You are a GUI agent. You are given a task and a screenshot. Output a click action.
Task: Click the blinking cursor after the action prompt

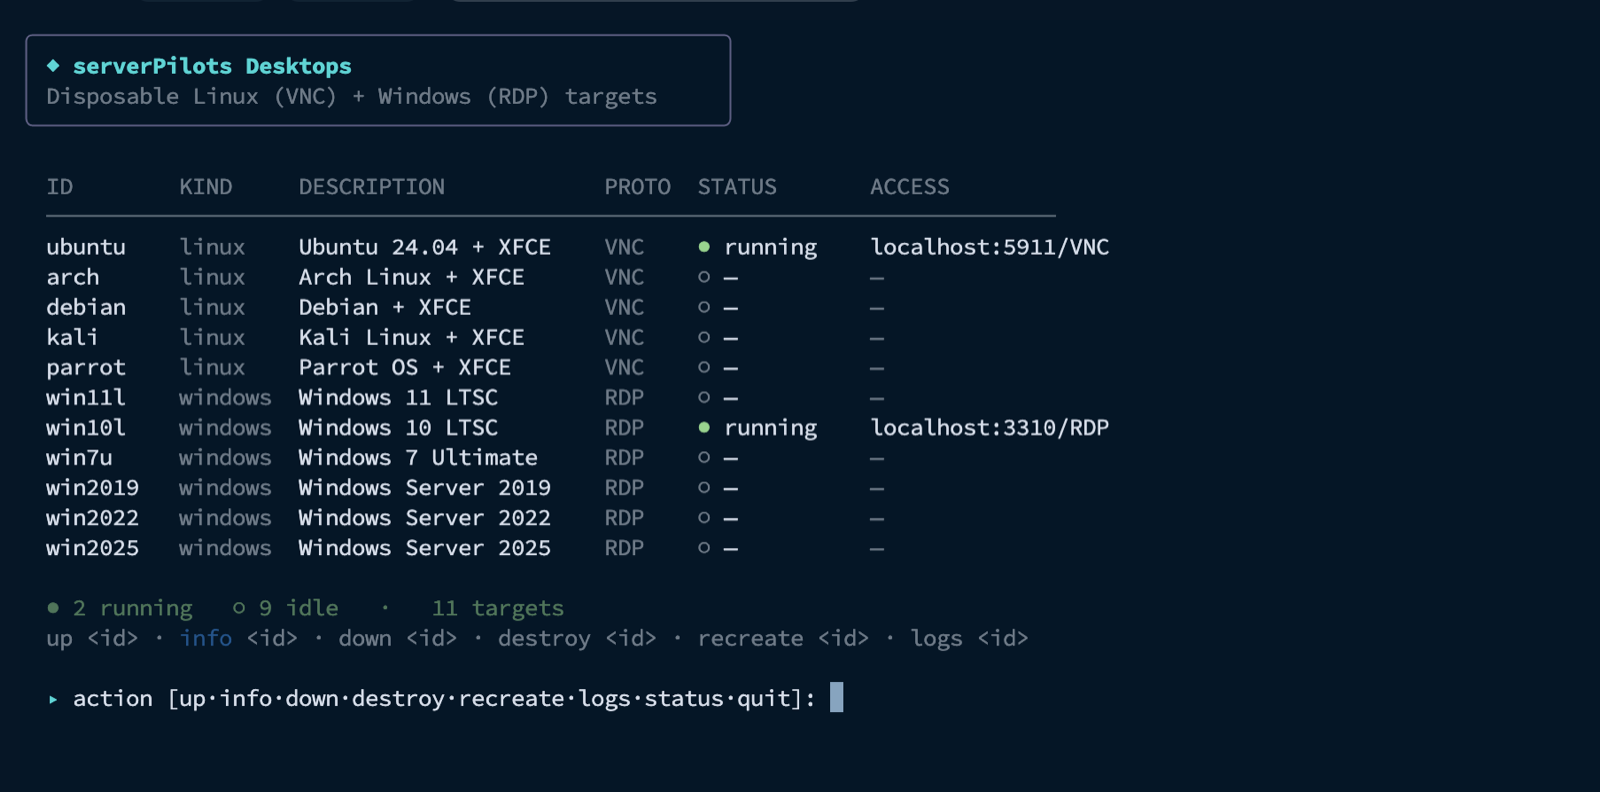coord(837,697)
